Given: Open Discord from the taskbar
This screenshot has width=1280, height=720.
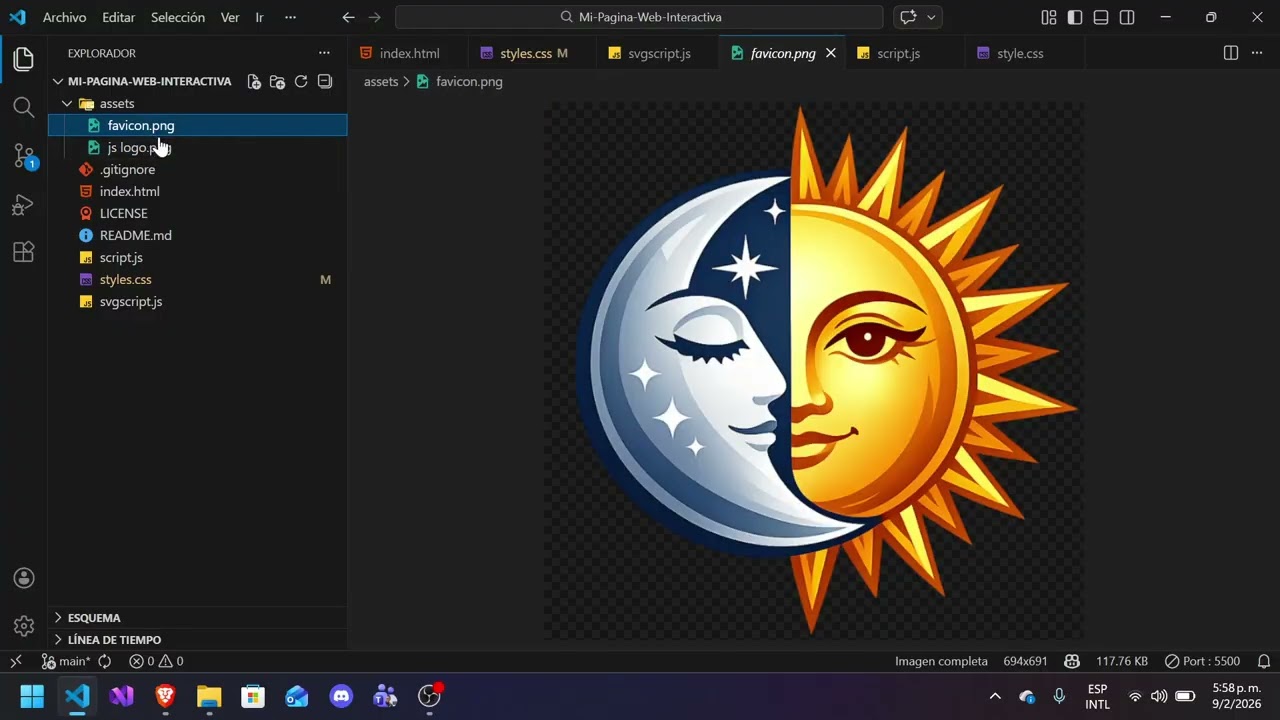Looking at the screenshot, I should click(341, 696).
